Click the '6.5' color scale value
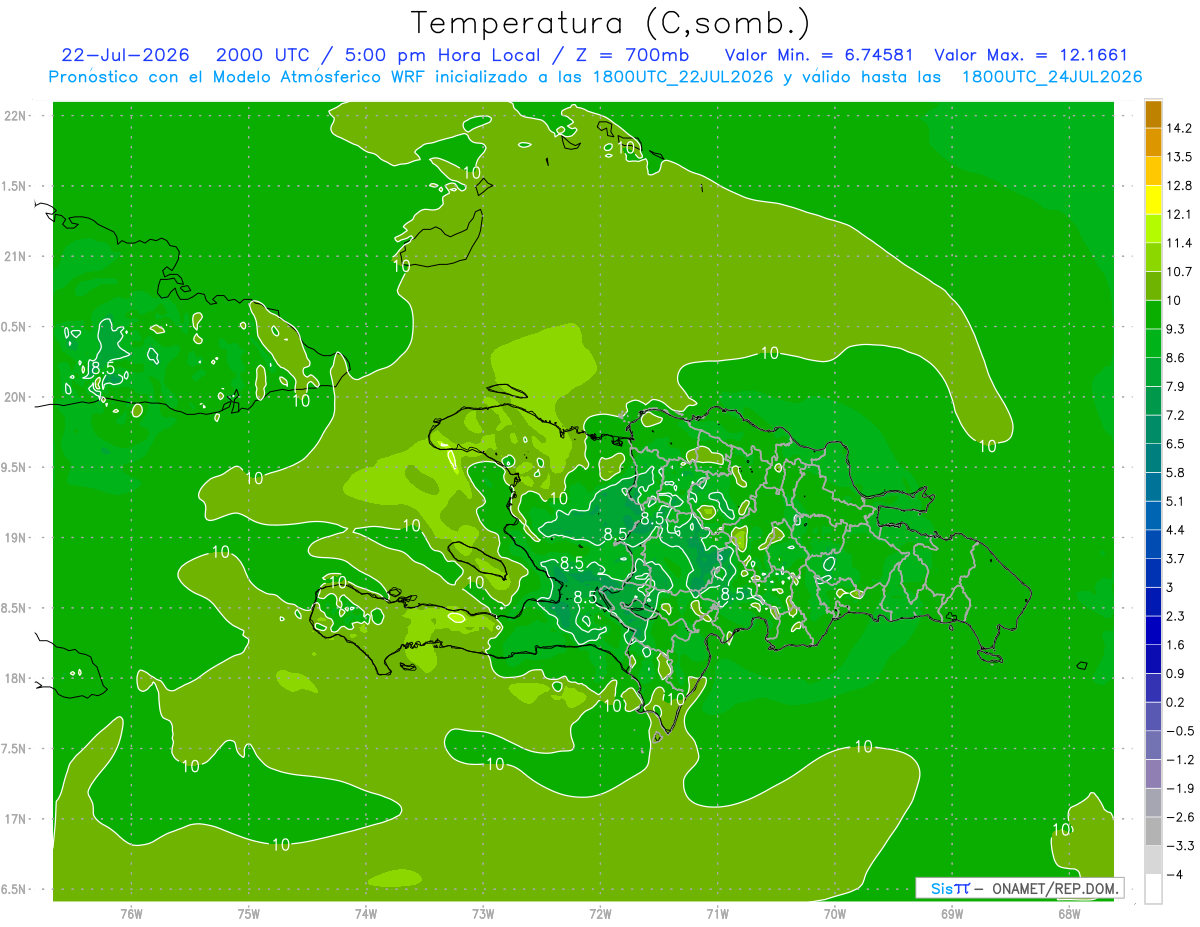Image resolution: width=1200 pixels, height=927 pixels. pyautogui.click(x=1174, y=444)
